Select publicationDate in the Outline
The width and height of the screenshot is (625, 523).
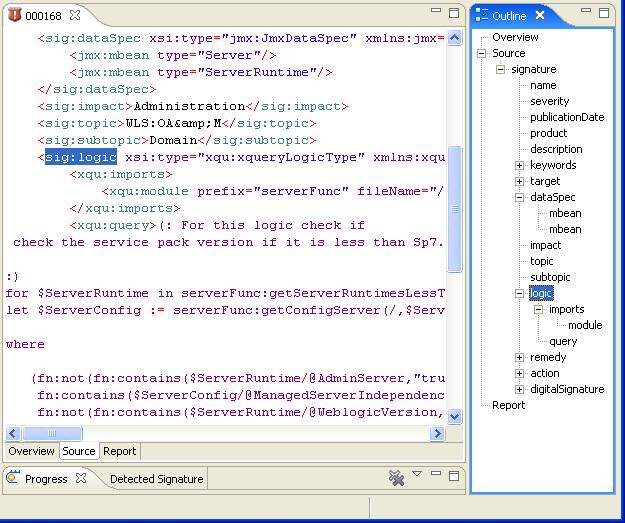click(567, 117)
